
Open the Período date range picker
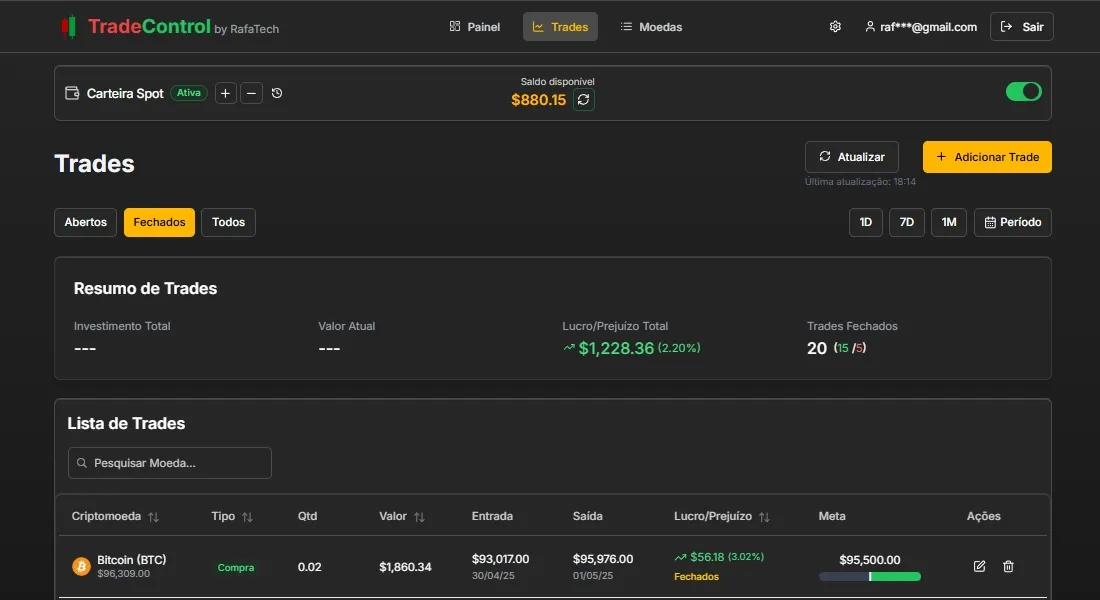tap(1012, 222)
